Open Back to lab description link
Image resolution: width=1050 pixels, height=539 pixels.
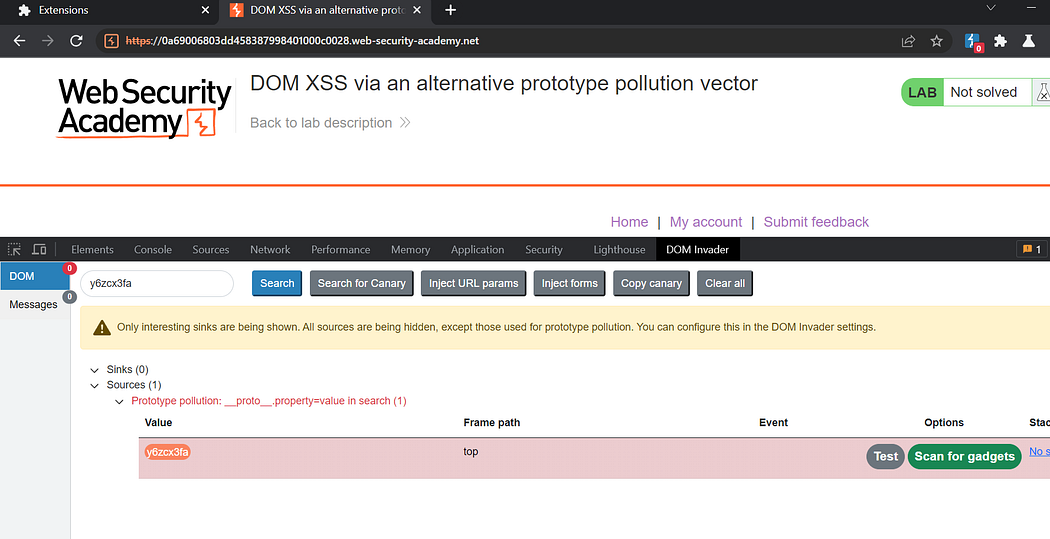[x=330, y=123]
